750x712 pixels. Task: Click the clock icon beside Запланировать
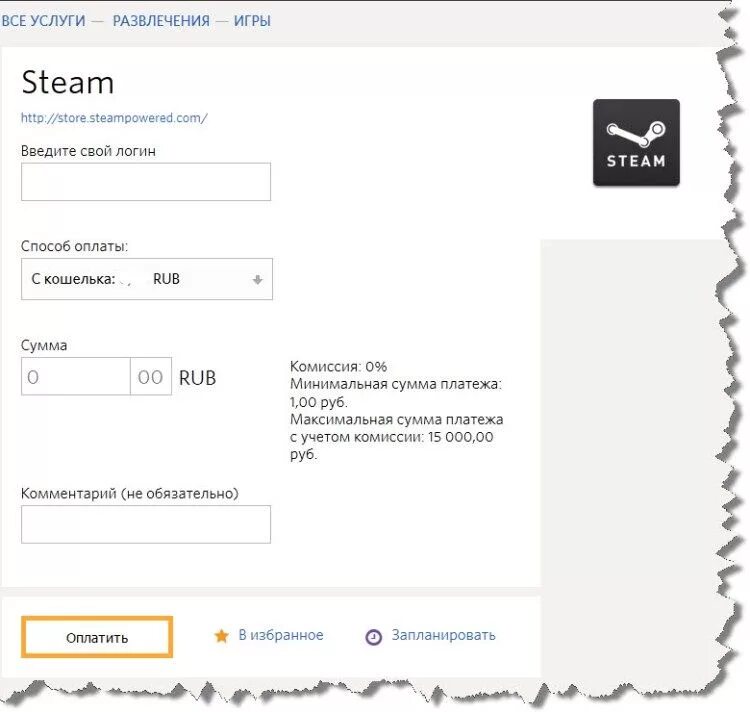(x=374, y=637)
